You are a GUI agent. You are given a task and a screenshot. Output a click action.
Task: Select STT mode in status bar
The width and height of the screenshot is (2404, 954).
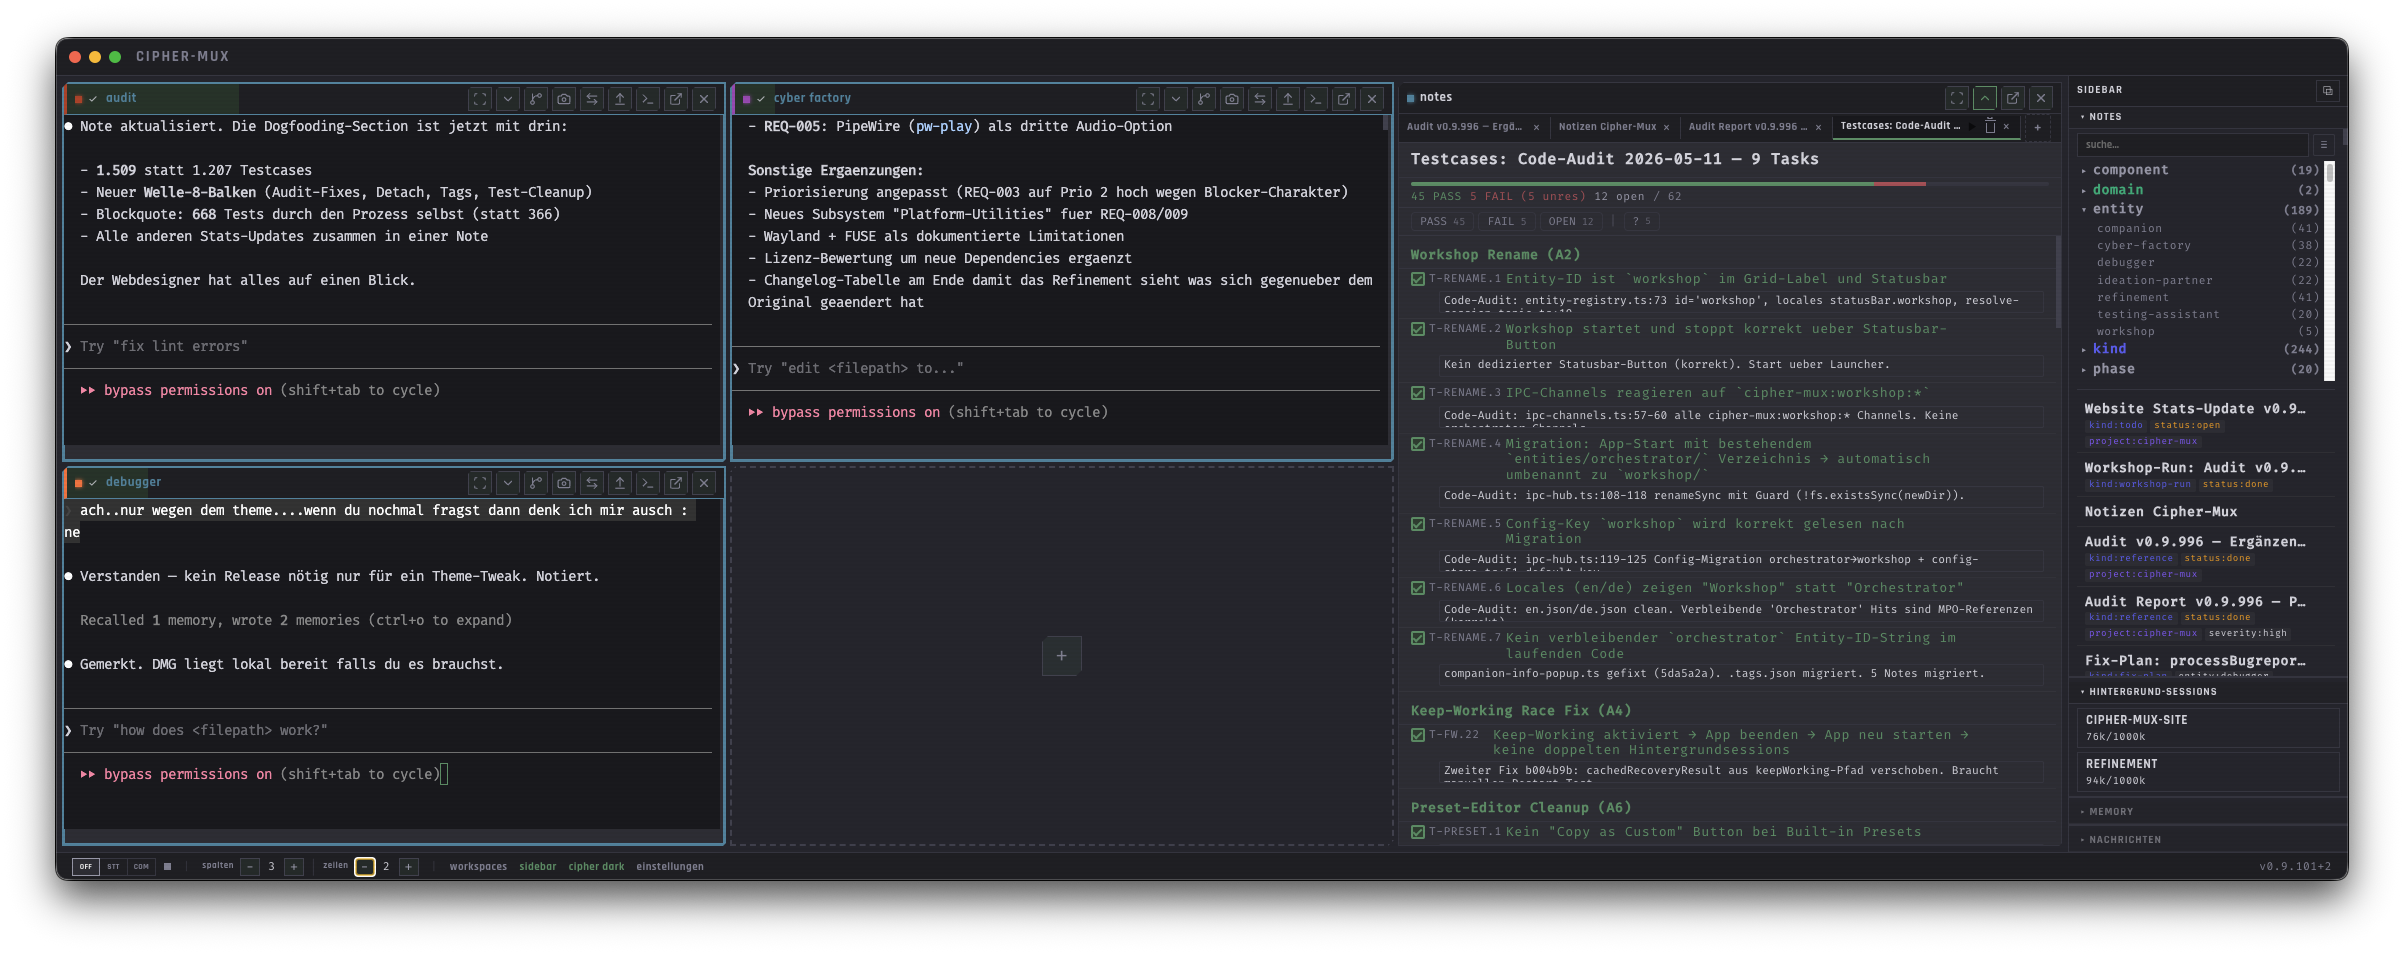(x=113, y=867)
